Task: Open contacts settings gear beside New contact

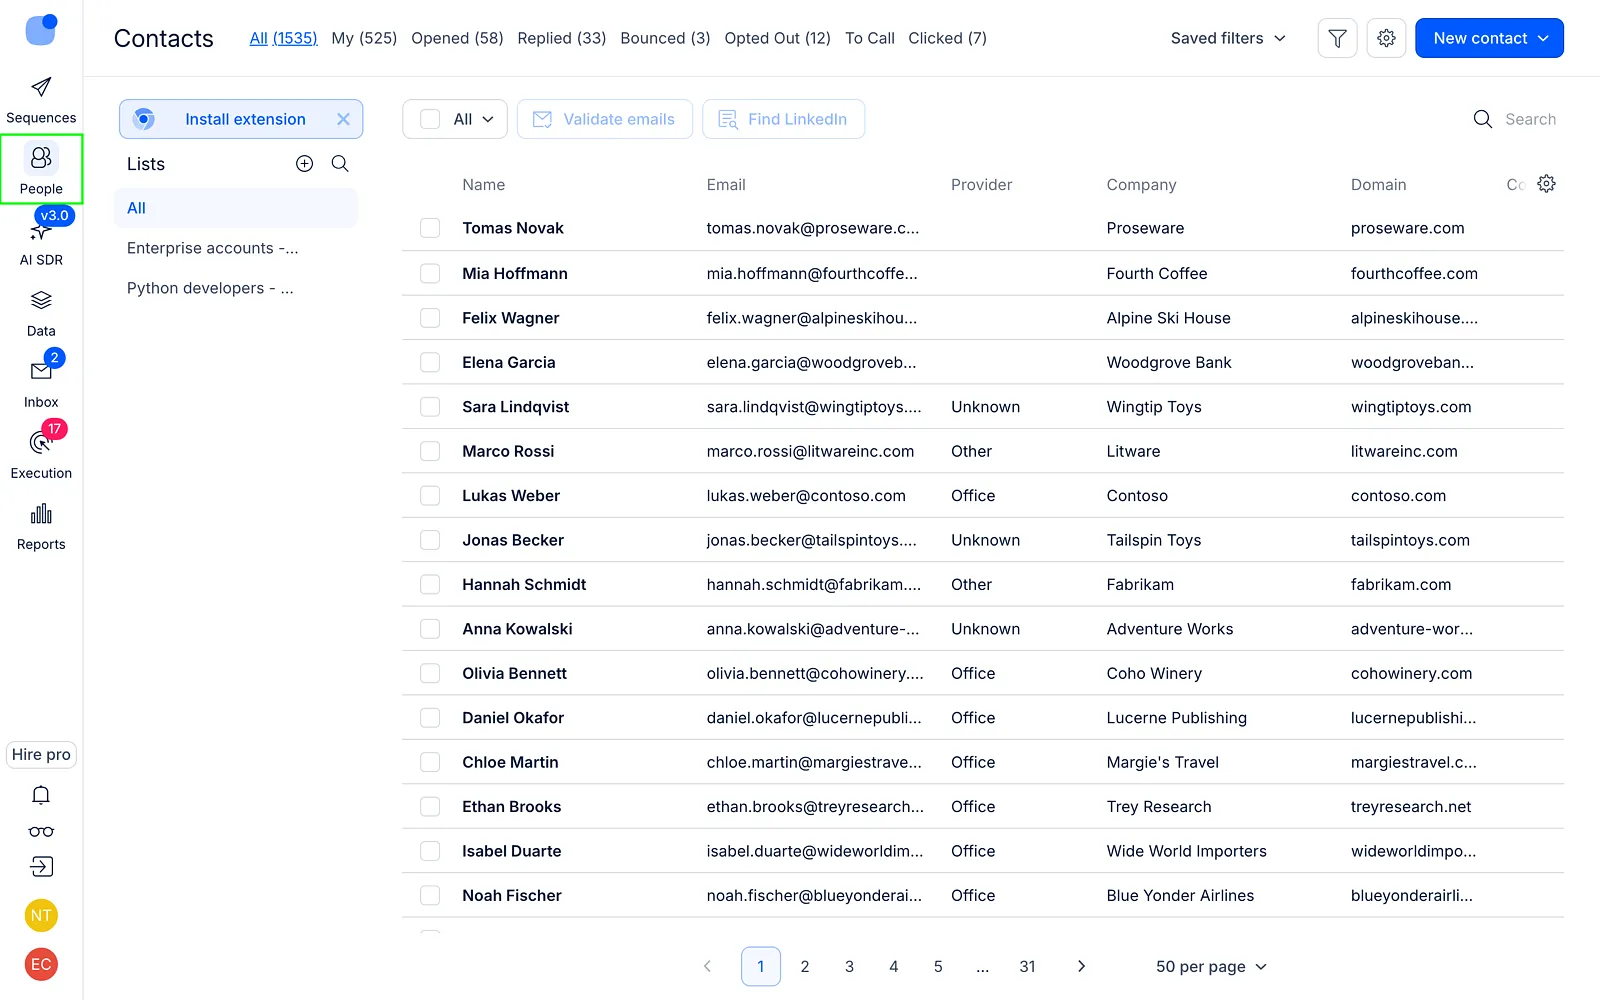Action: 1386,38
